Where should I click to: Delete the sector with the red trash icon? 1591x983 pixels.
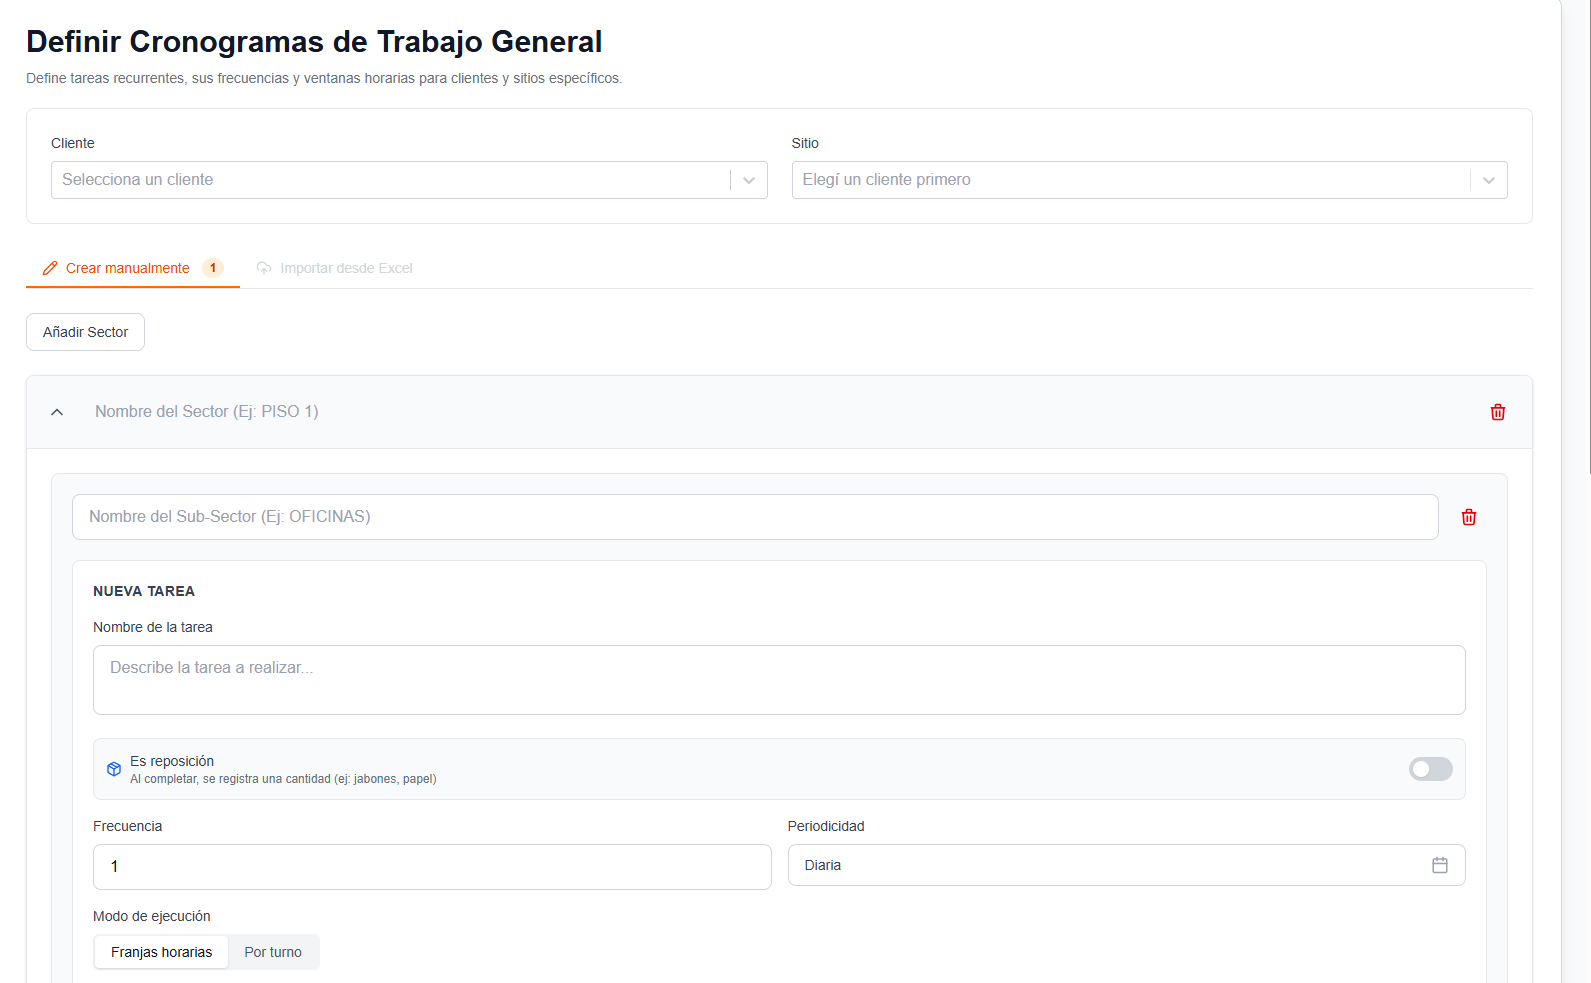point(1498,412)
